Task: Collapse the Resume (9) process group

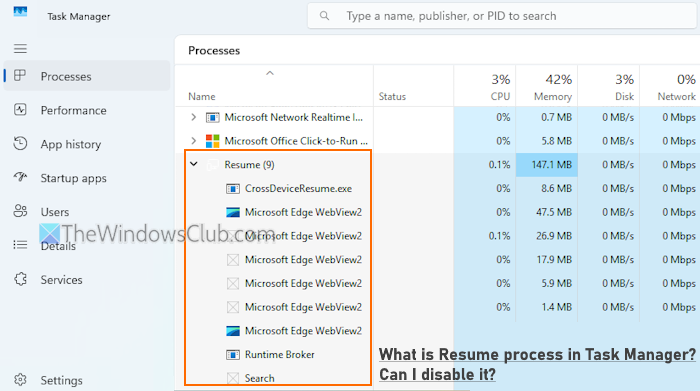Action: point(194,164)
